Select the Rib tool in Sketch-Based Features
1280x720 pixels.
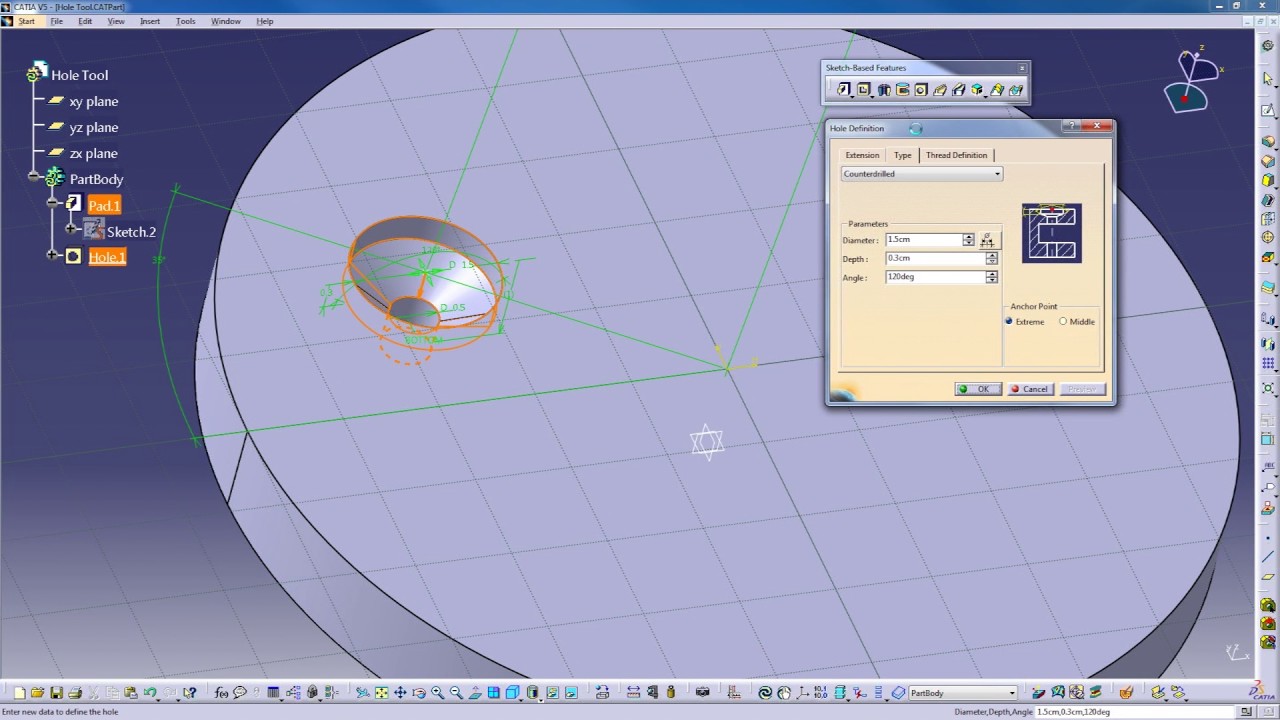click(940, 90)
